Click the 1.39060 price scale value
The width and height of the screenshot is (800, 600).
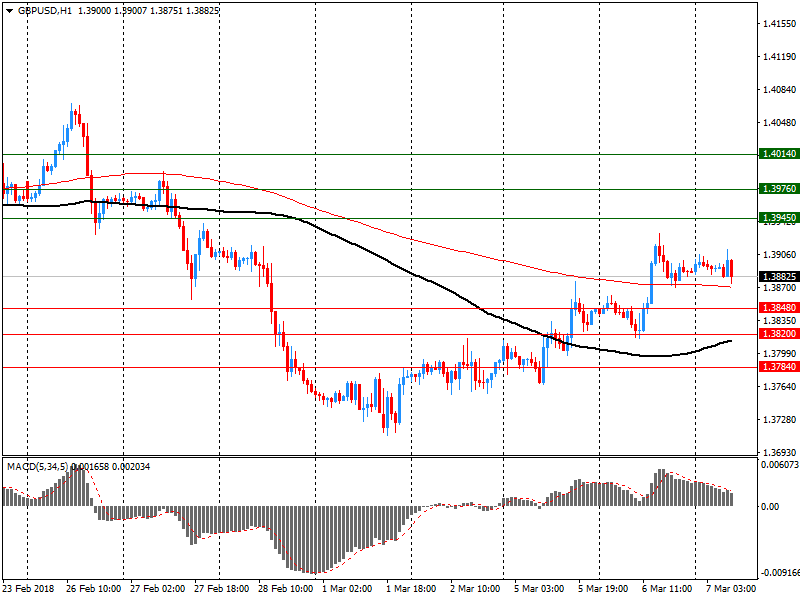tap(779, 255)
